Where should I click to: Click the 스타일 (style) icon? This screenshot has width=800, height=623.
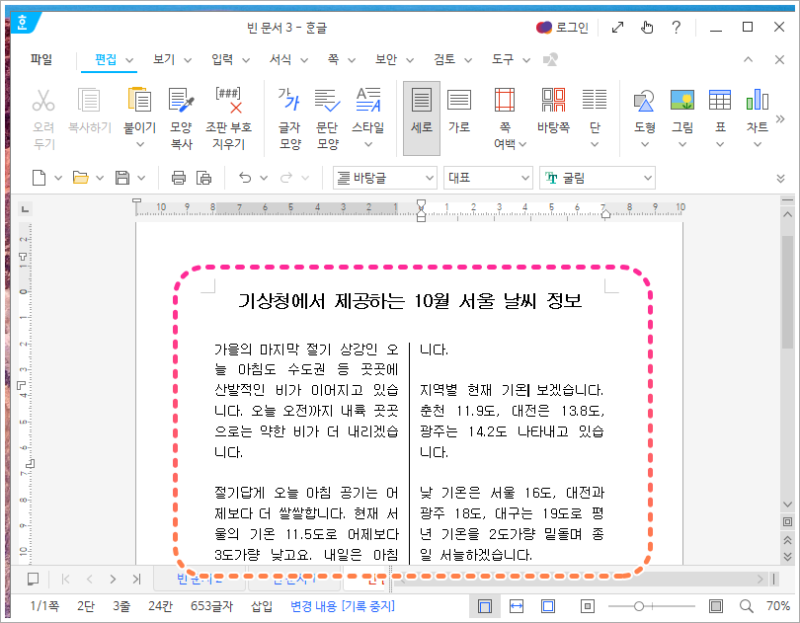point(368,100)
